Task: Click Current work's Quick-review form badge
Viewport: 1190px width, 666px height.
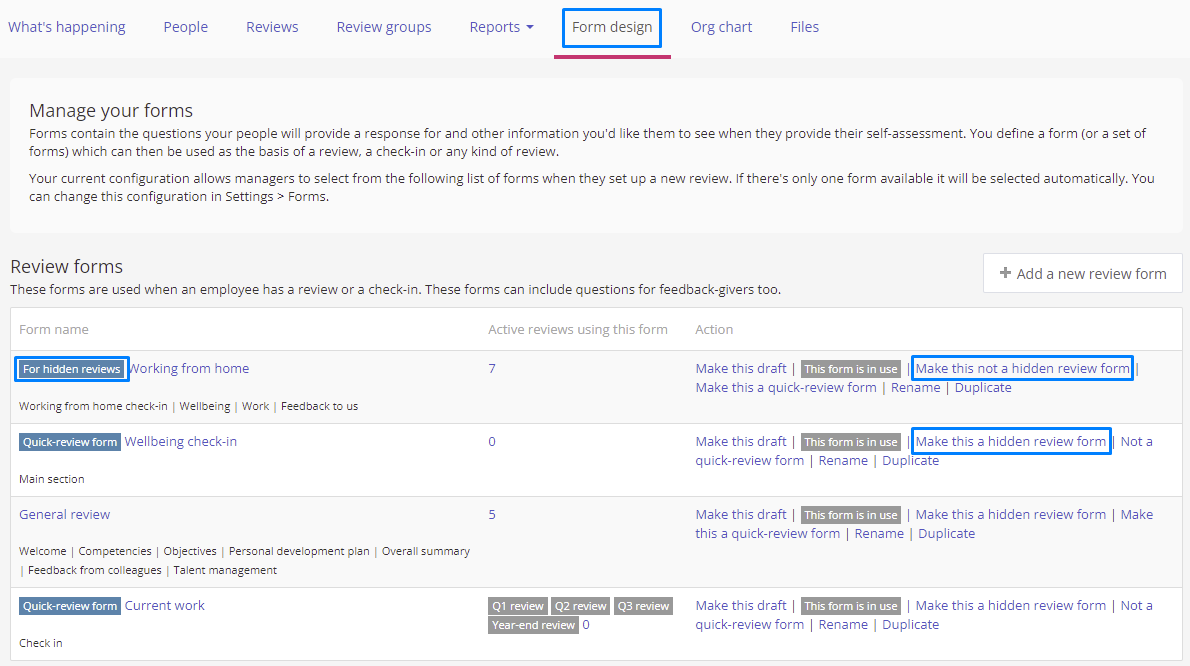Action: tap(70, 606)
